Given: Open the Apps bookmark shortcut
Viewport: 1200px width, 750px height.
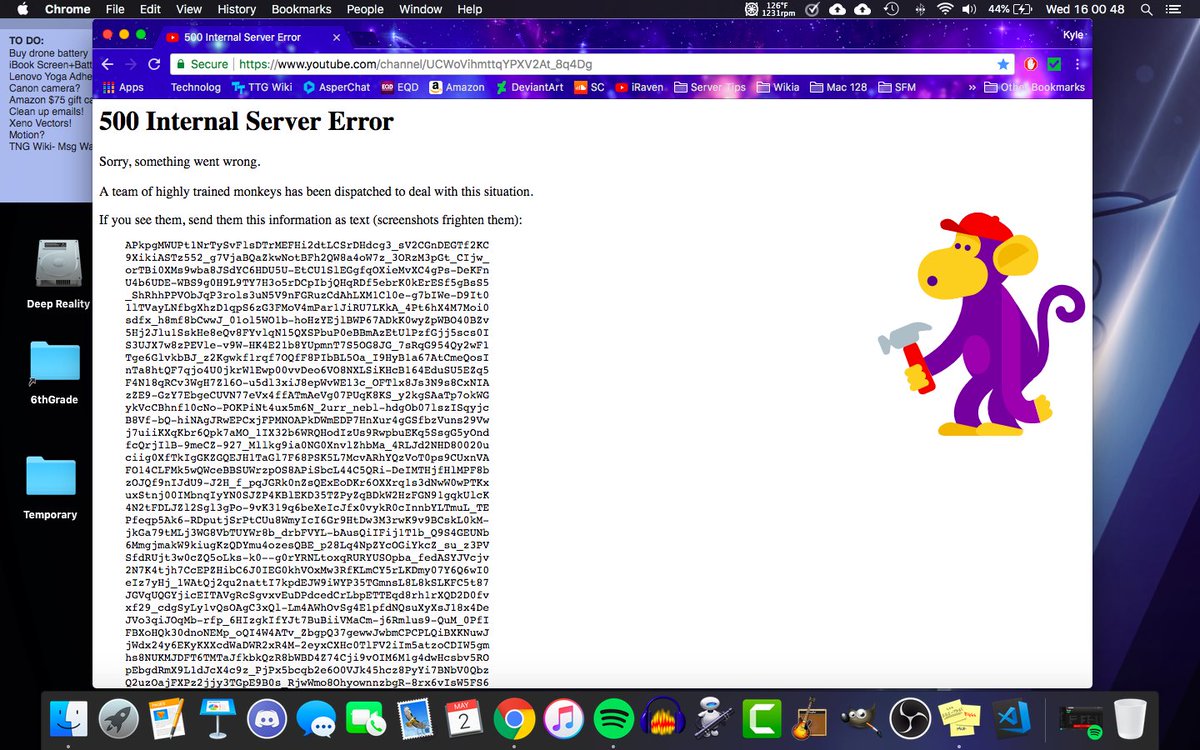Looking at the screenshot, I should click(x=123, y=87).
